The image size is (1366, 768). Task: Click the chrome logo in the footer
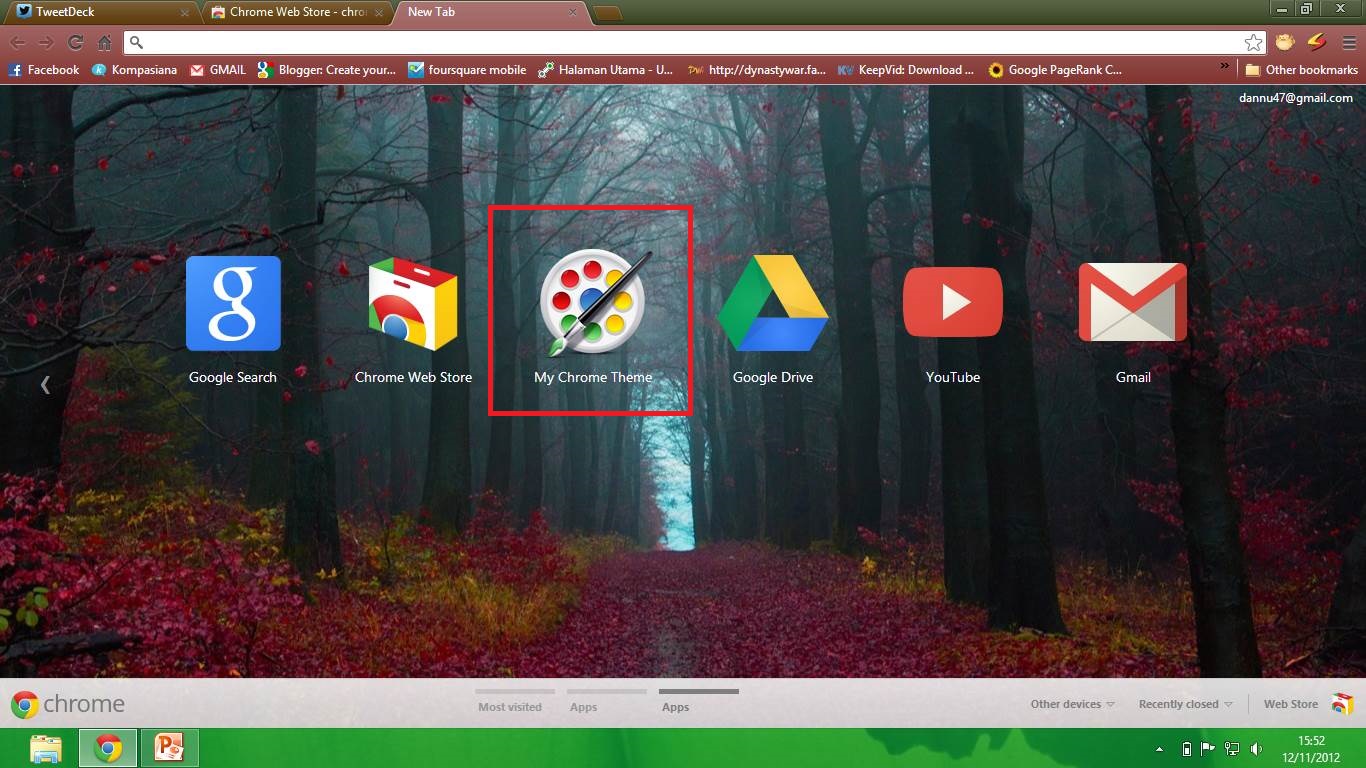tap(68, 704)
